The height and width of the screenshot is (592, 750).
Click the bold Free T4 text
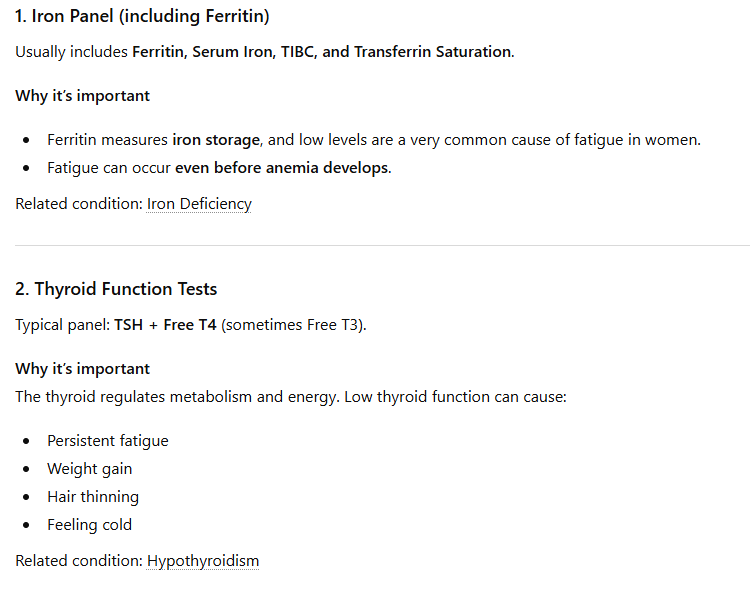click(x=190, y=325)
